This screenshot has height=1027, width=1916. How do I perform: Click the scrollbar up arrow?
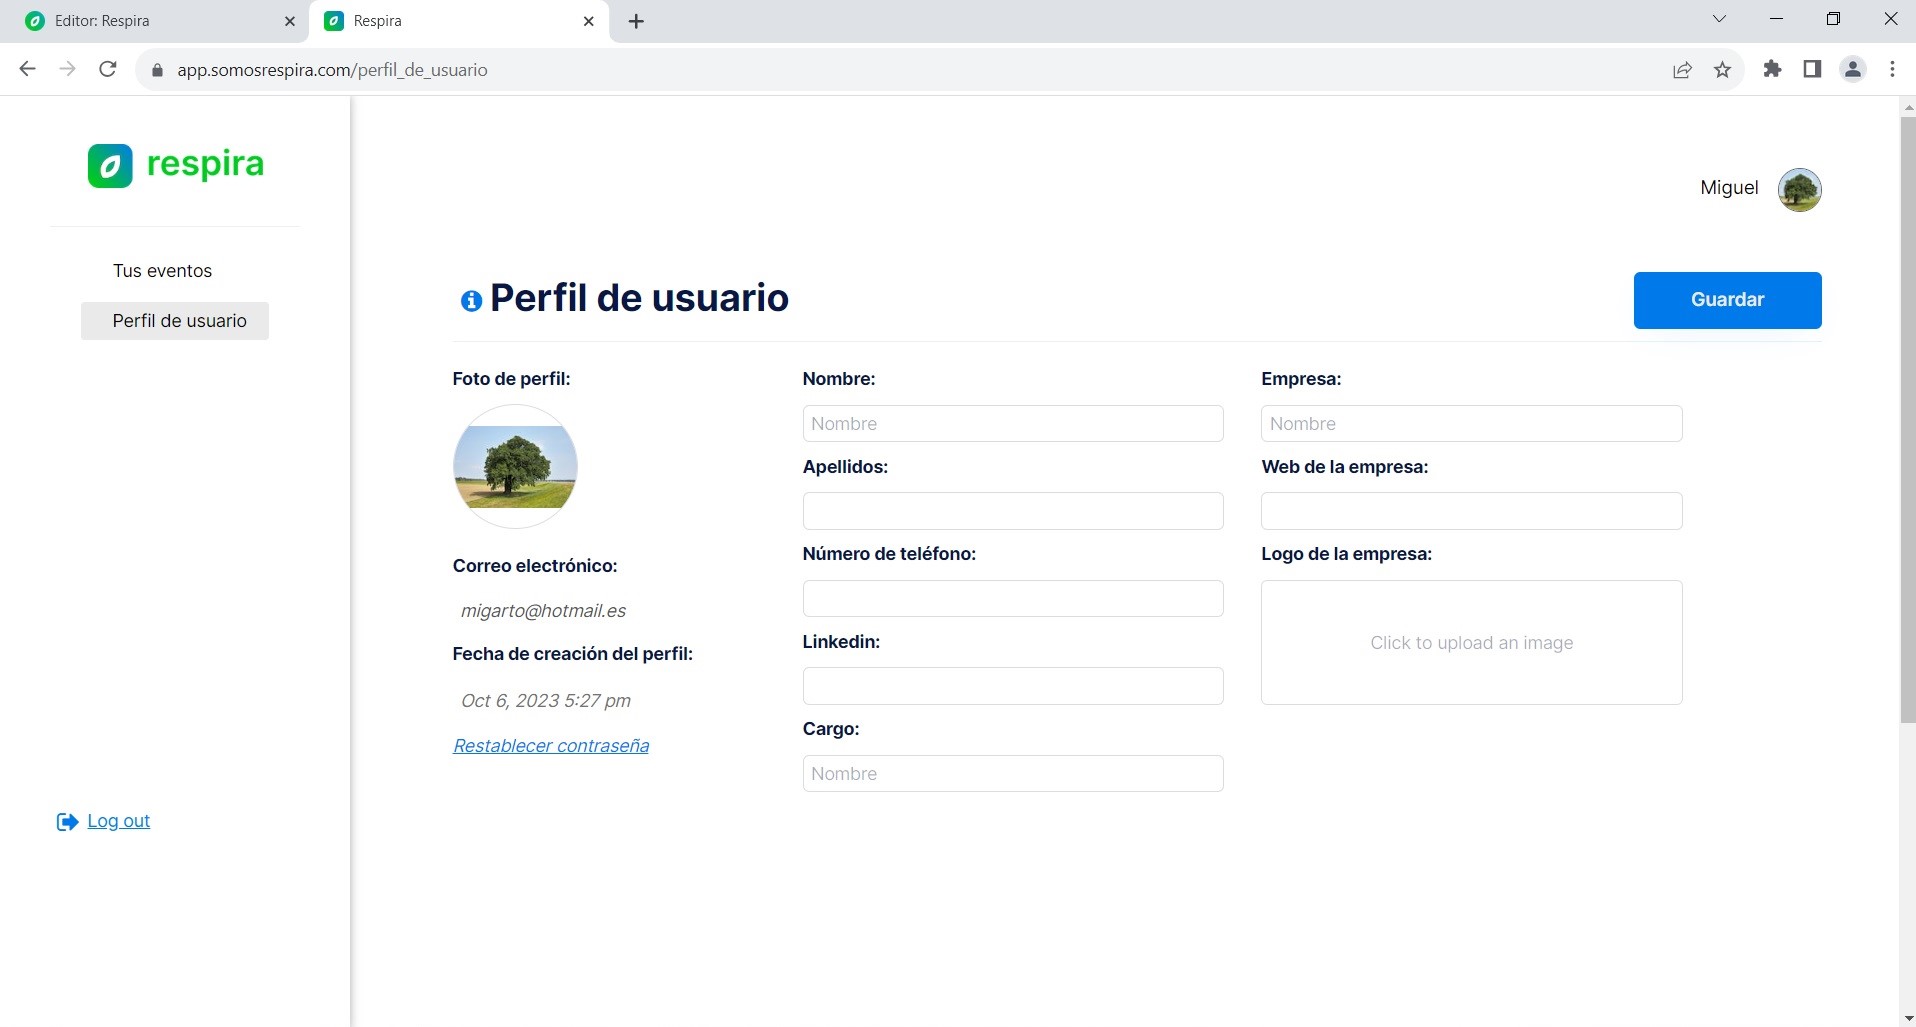[x=1908, y=106]
